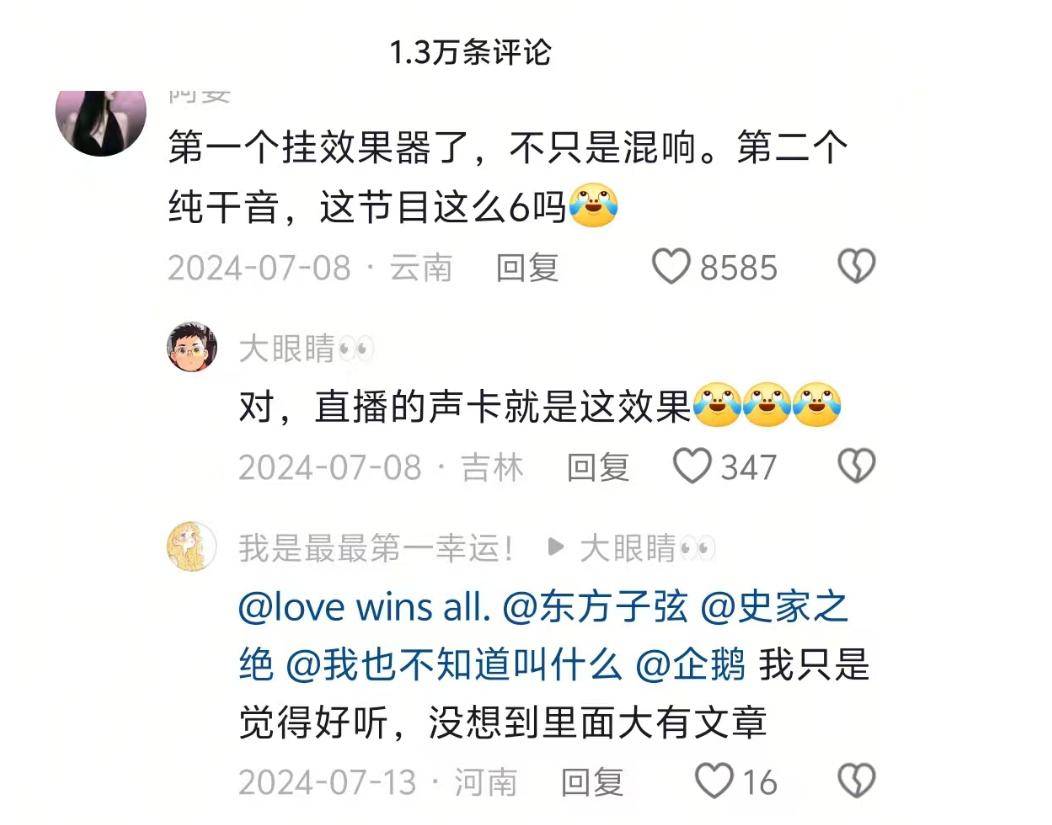Reply to the 2024-07-13 河南 comment
This screenshot has height=825, width=1052.
(x=592, y=783)
